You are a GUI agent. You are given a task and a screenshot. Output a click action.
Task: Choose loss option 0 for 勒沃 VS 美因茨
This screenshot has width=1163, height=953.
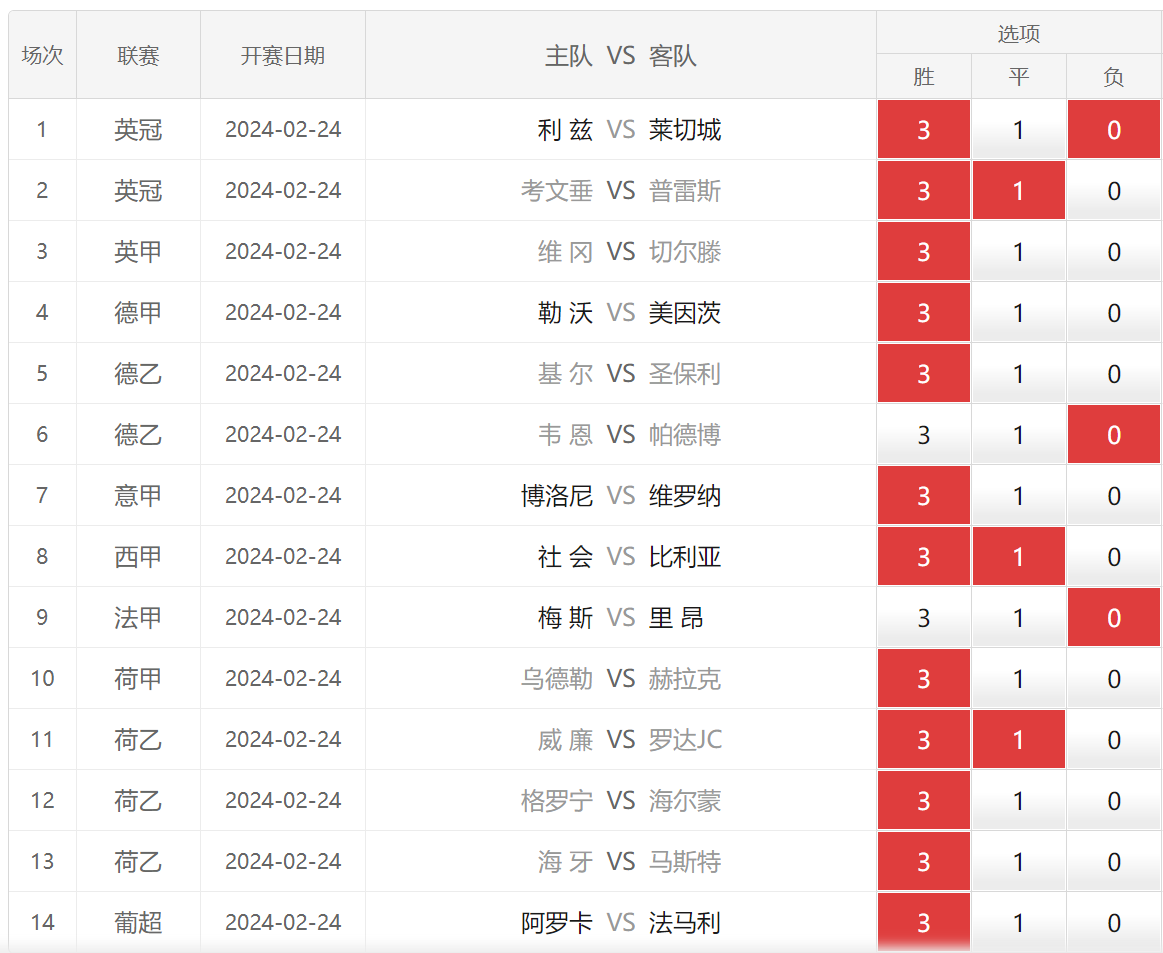pyautogui.click(x=1113, y=312)
